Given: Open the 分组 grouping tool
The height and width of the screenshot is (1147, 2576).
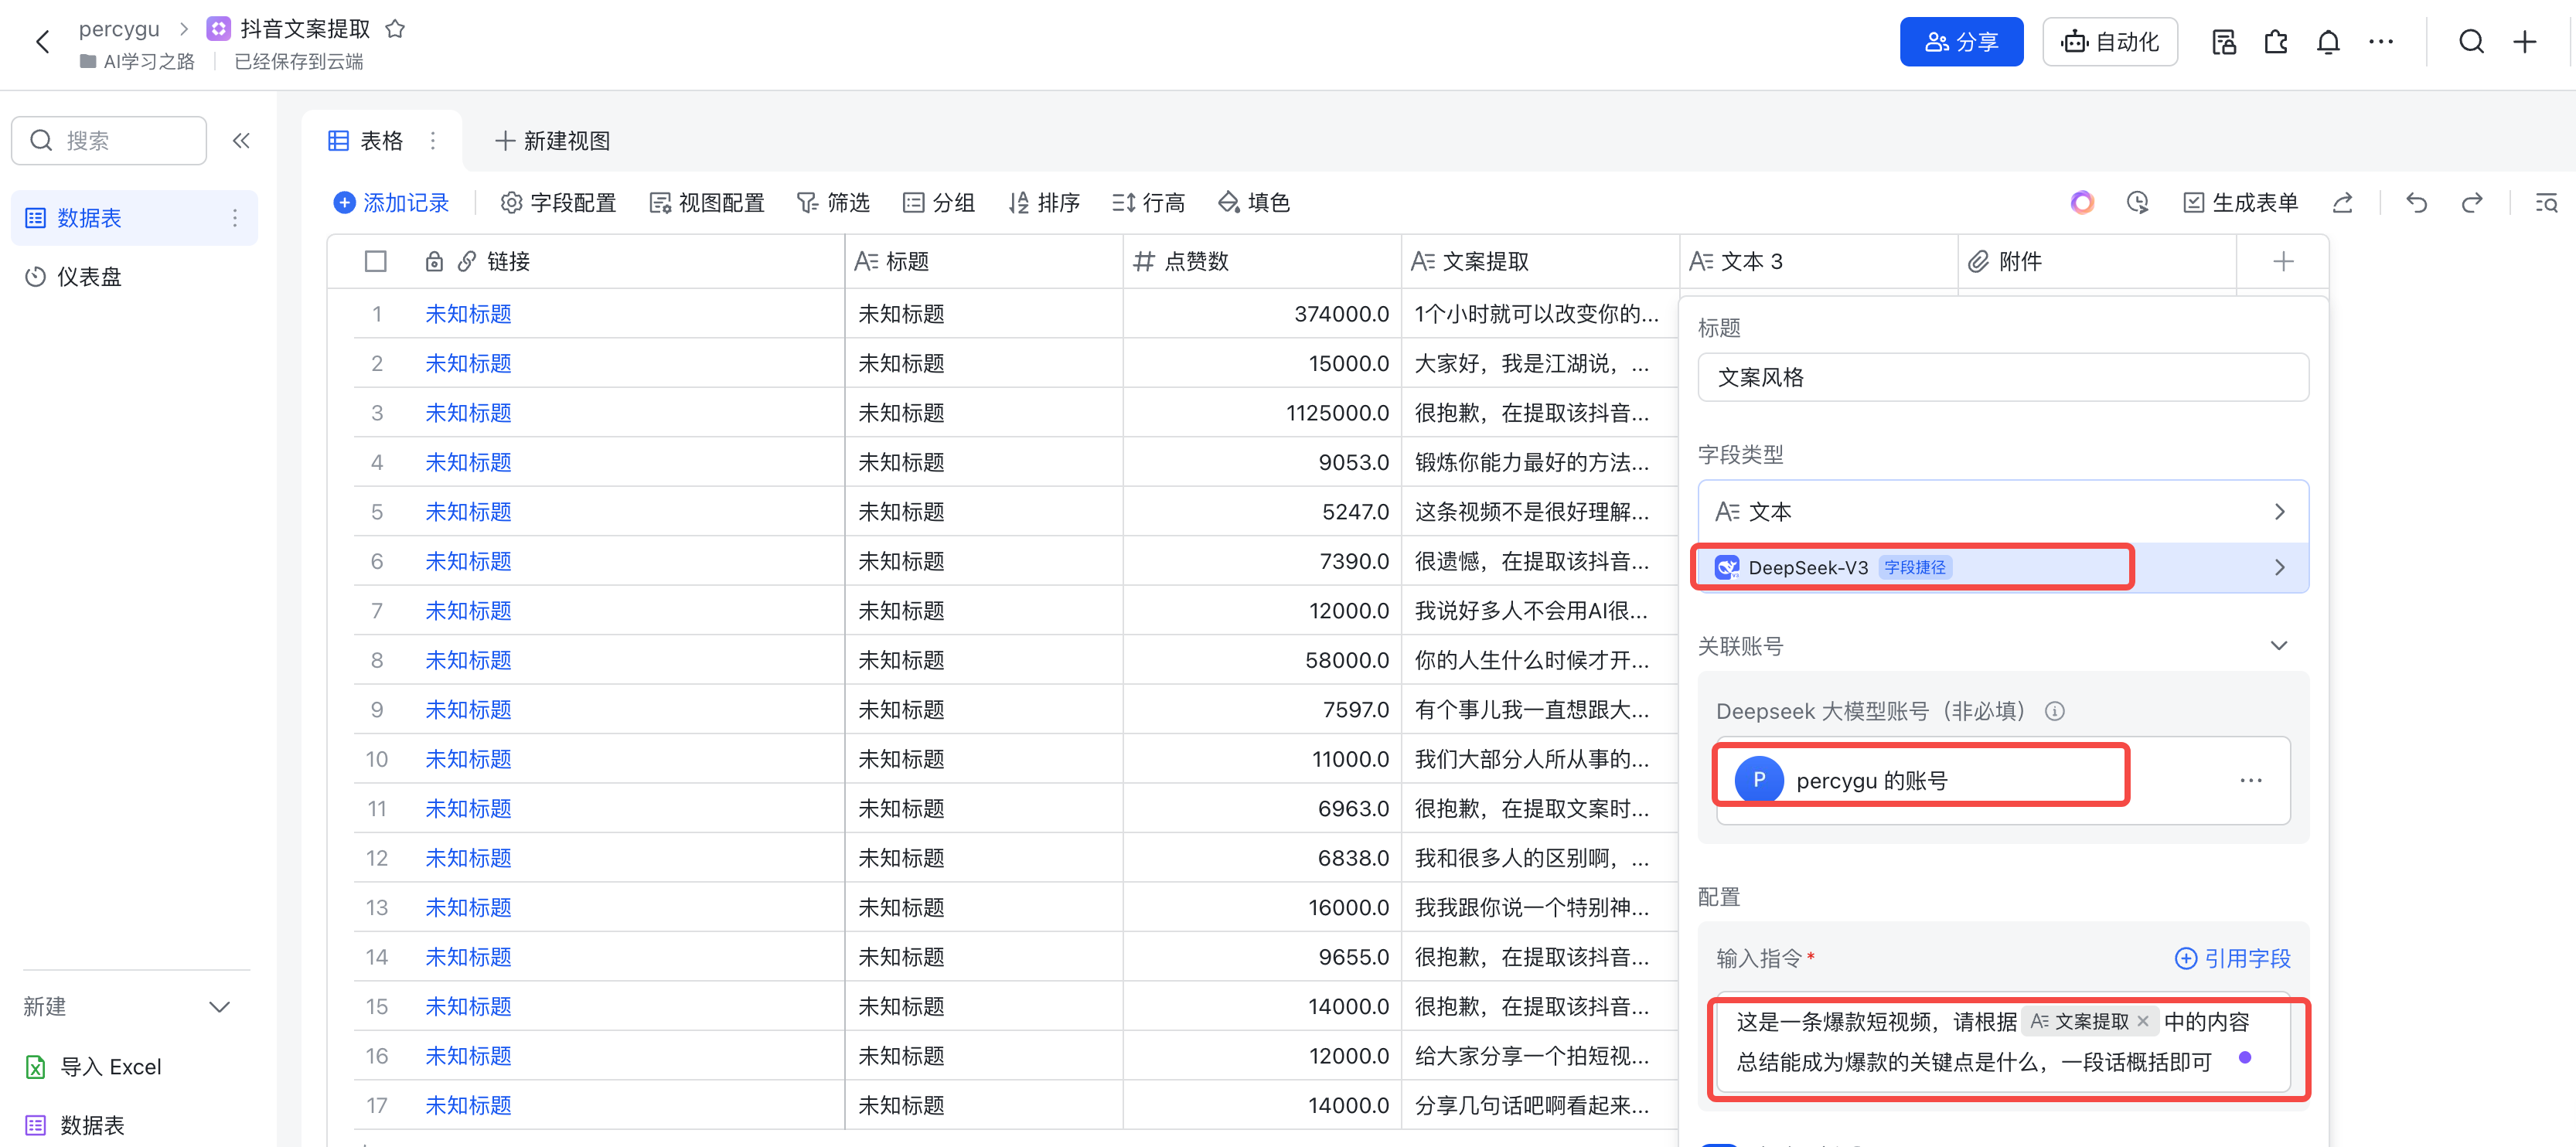Looking at the screenshot, I should [938, 203].
